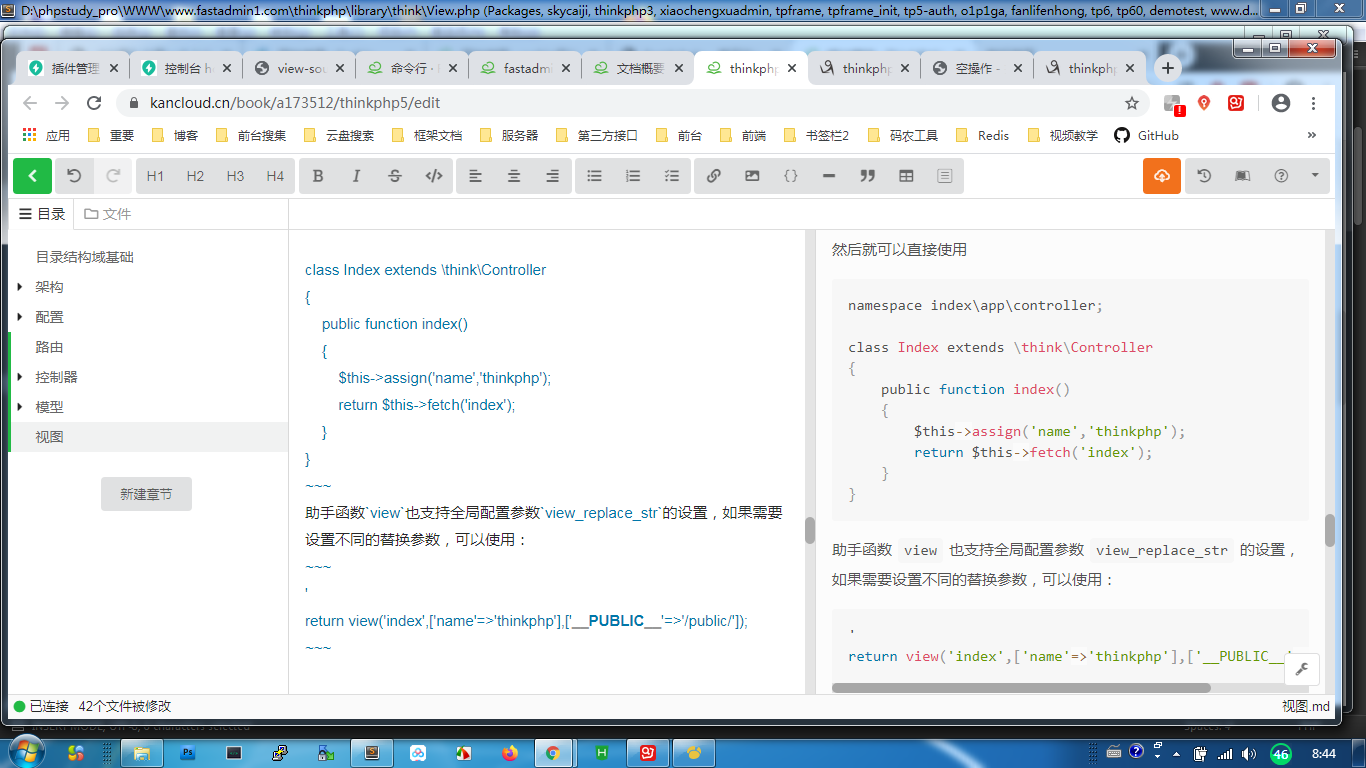This screenshot has width=1366, height=768.
Task: Align text right
Action: coord(552,176)
